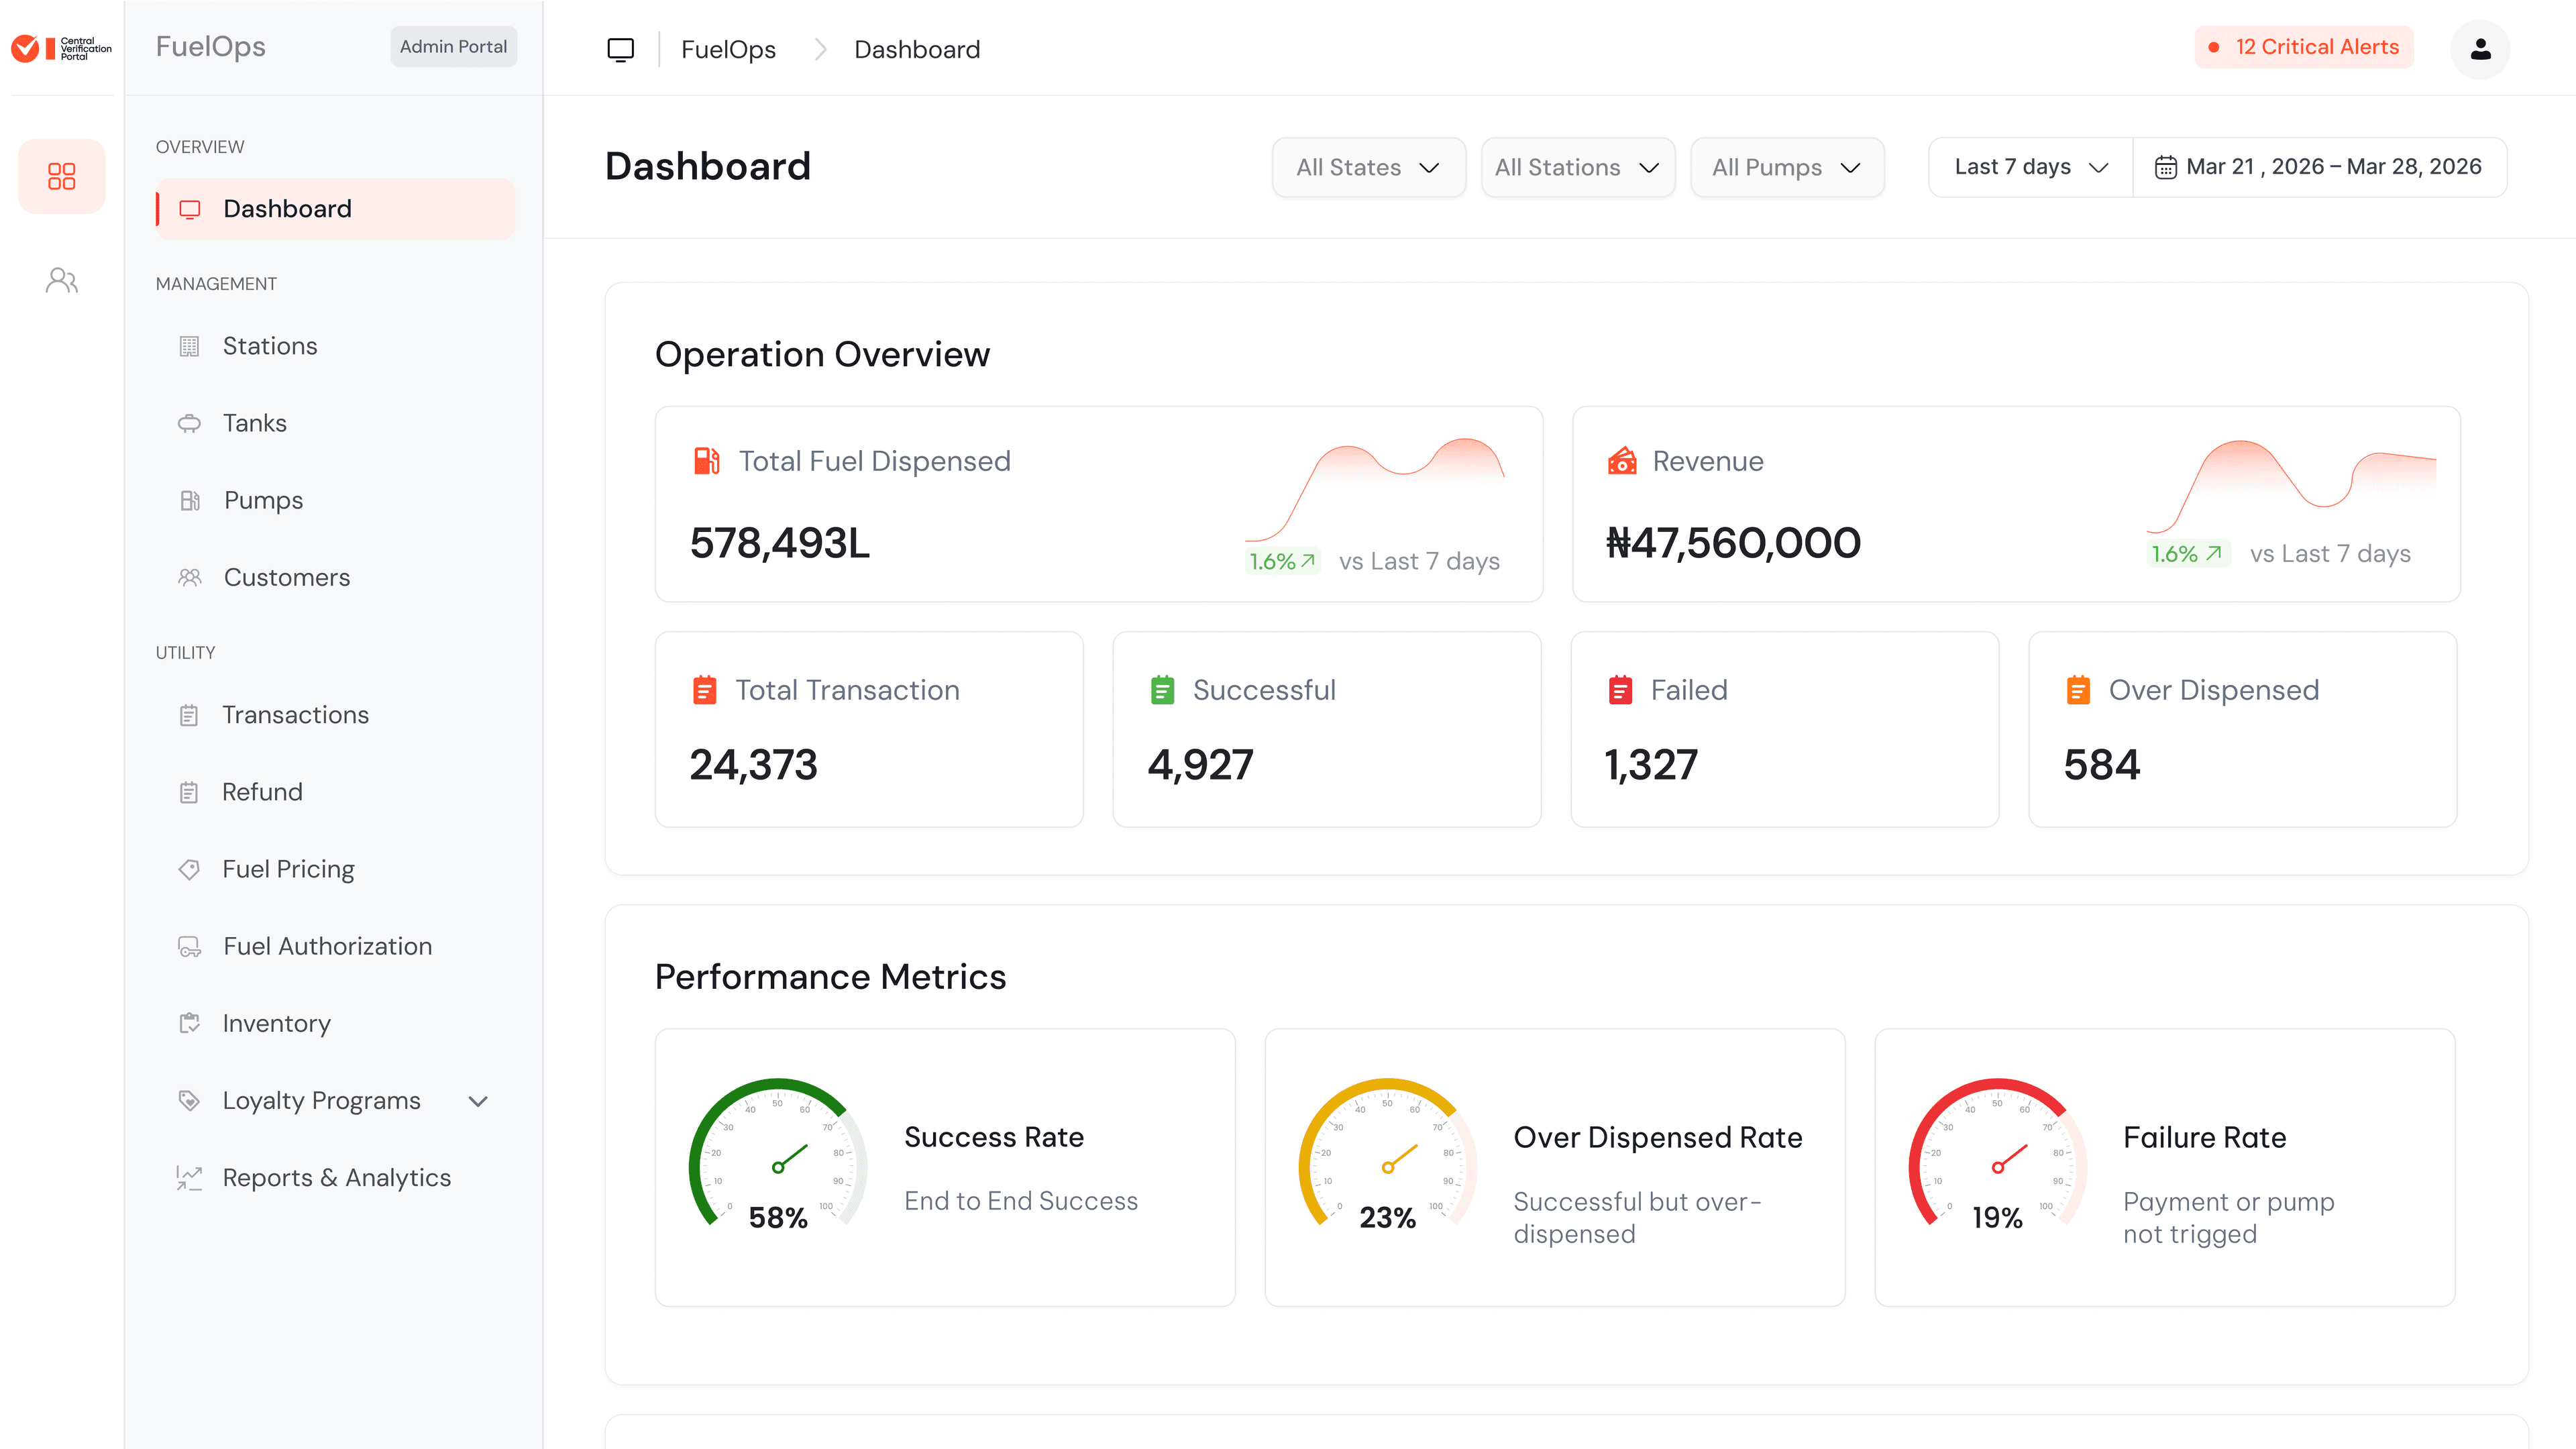Click Dashboard breadcrumb link
Screen dimensions: 2576x1449
tap(917, 49)
